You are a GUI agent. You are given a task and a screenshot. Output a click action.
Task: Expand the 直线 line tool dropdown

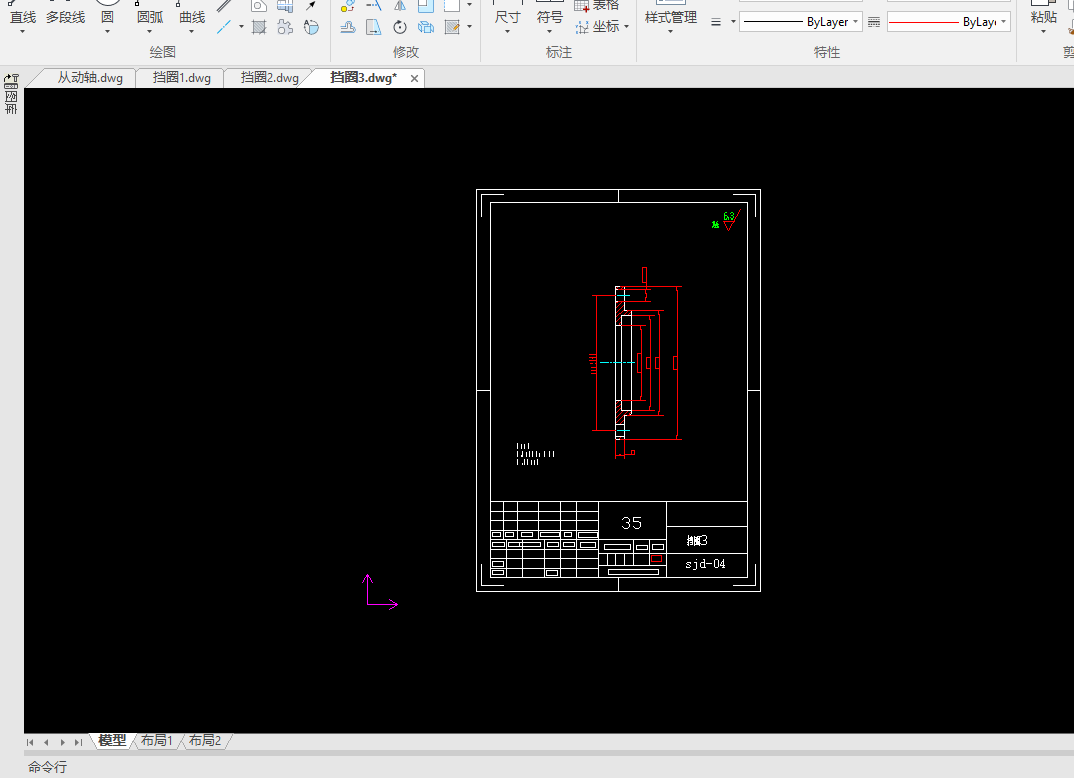coord(23,32)
